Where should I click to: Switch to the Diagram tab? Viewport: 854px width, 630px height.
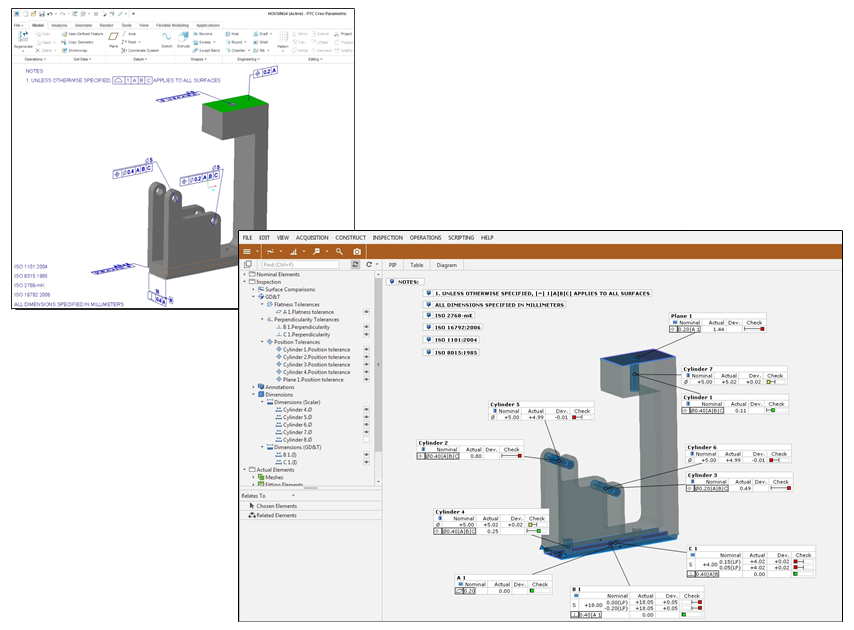[x=447, y=265]
